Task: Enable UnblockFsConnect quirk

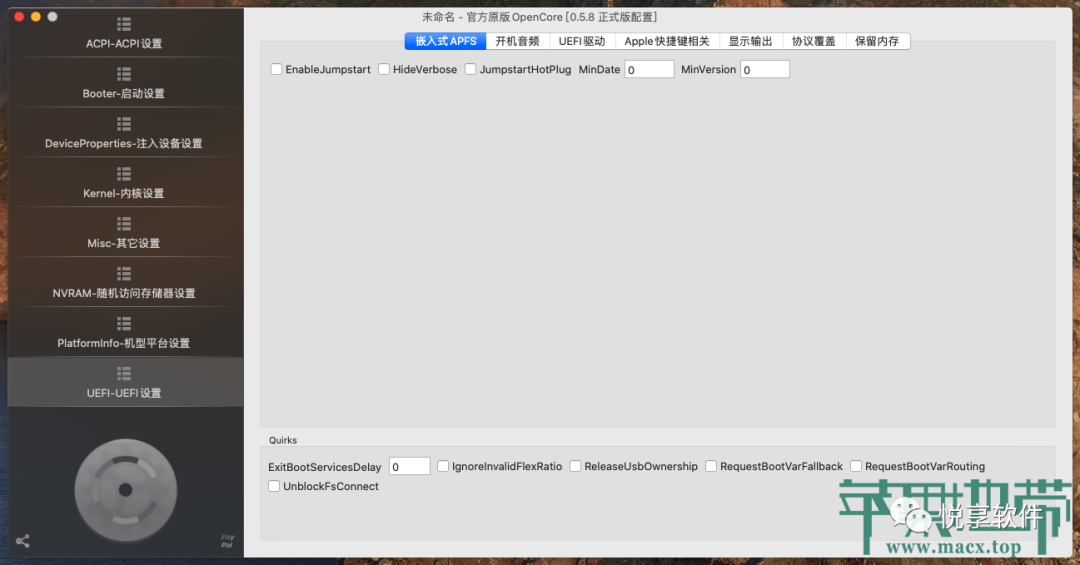Action: (x=274, y=486)
